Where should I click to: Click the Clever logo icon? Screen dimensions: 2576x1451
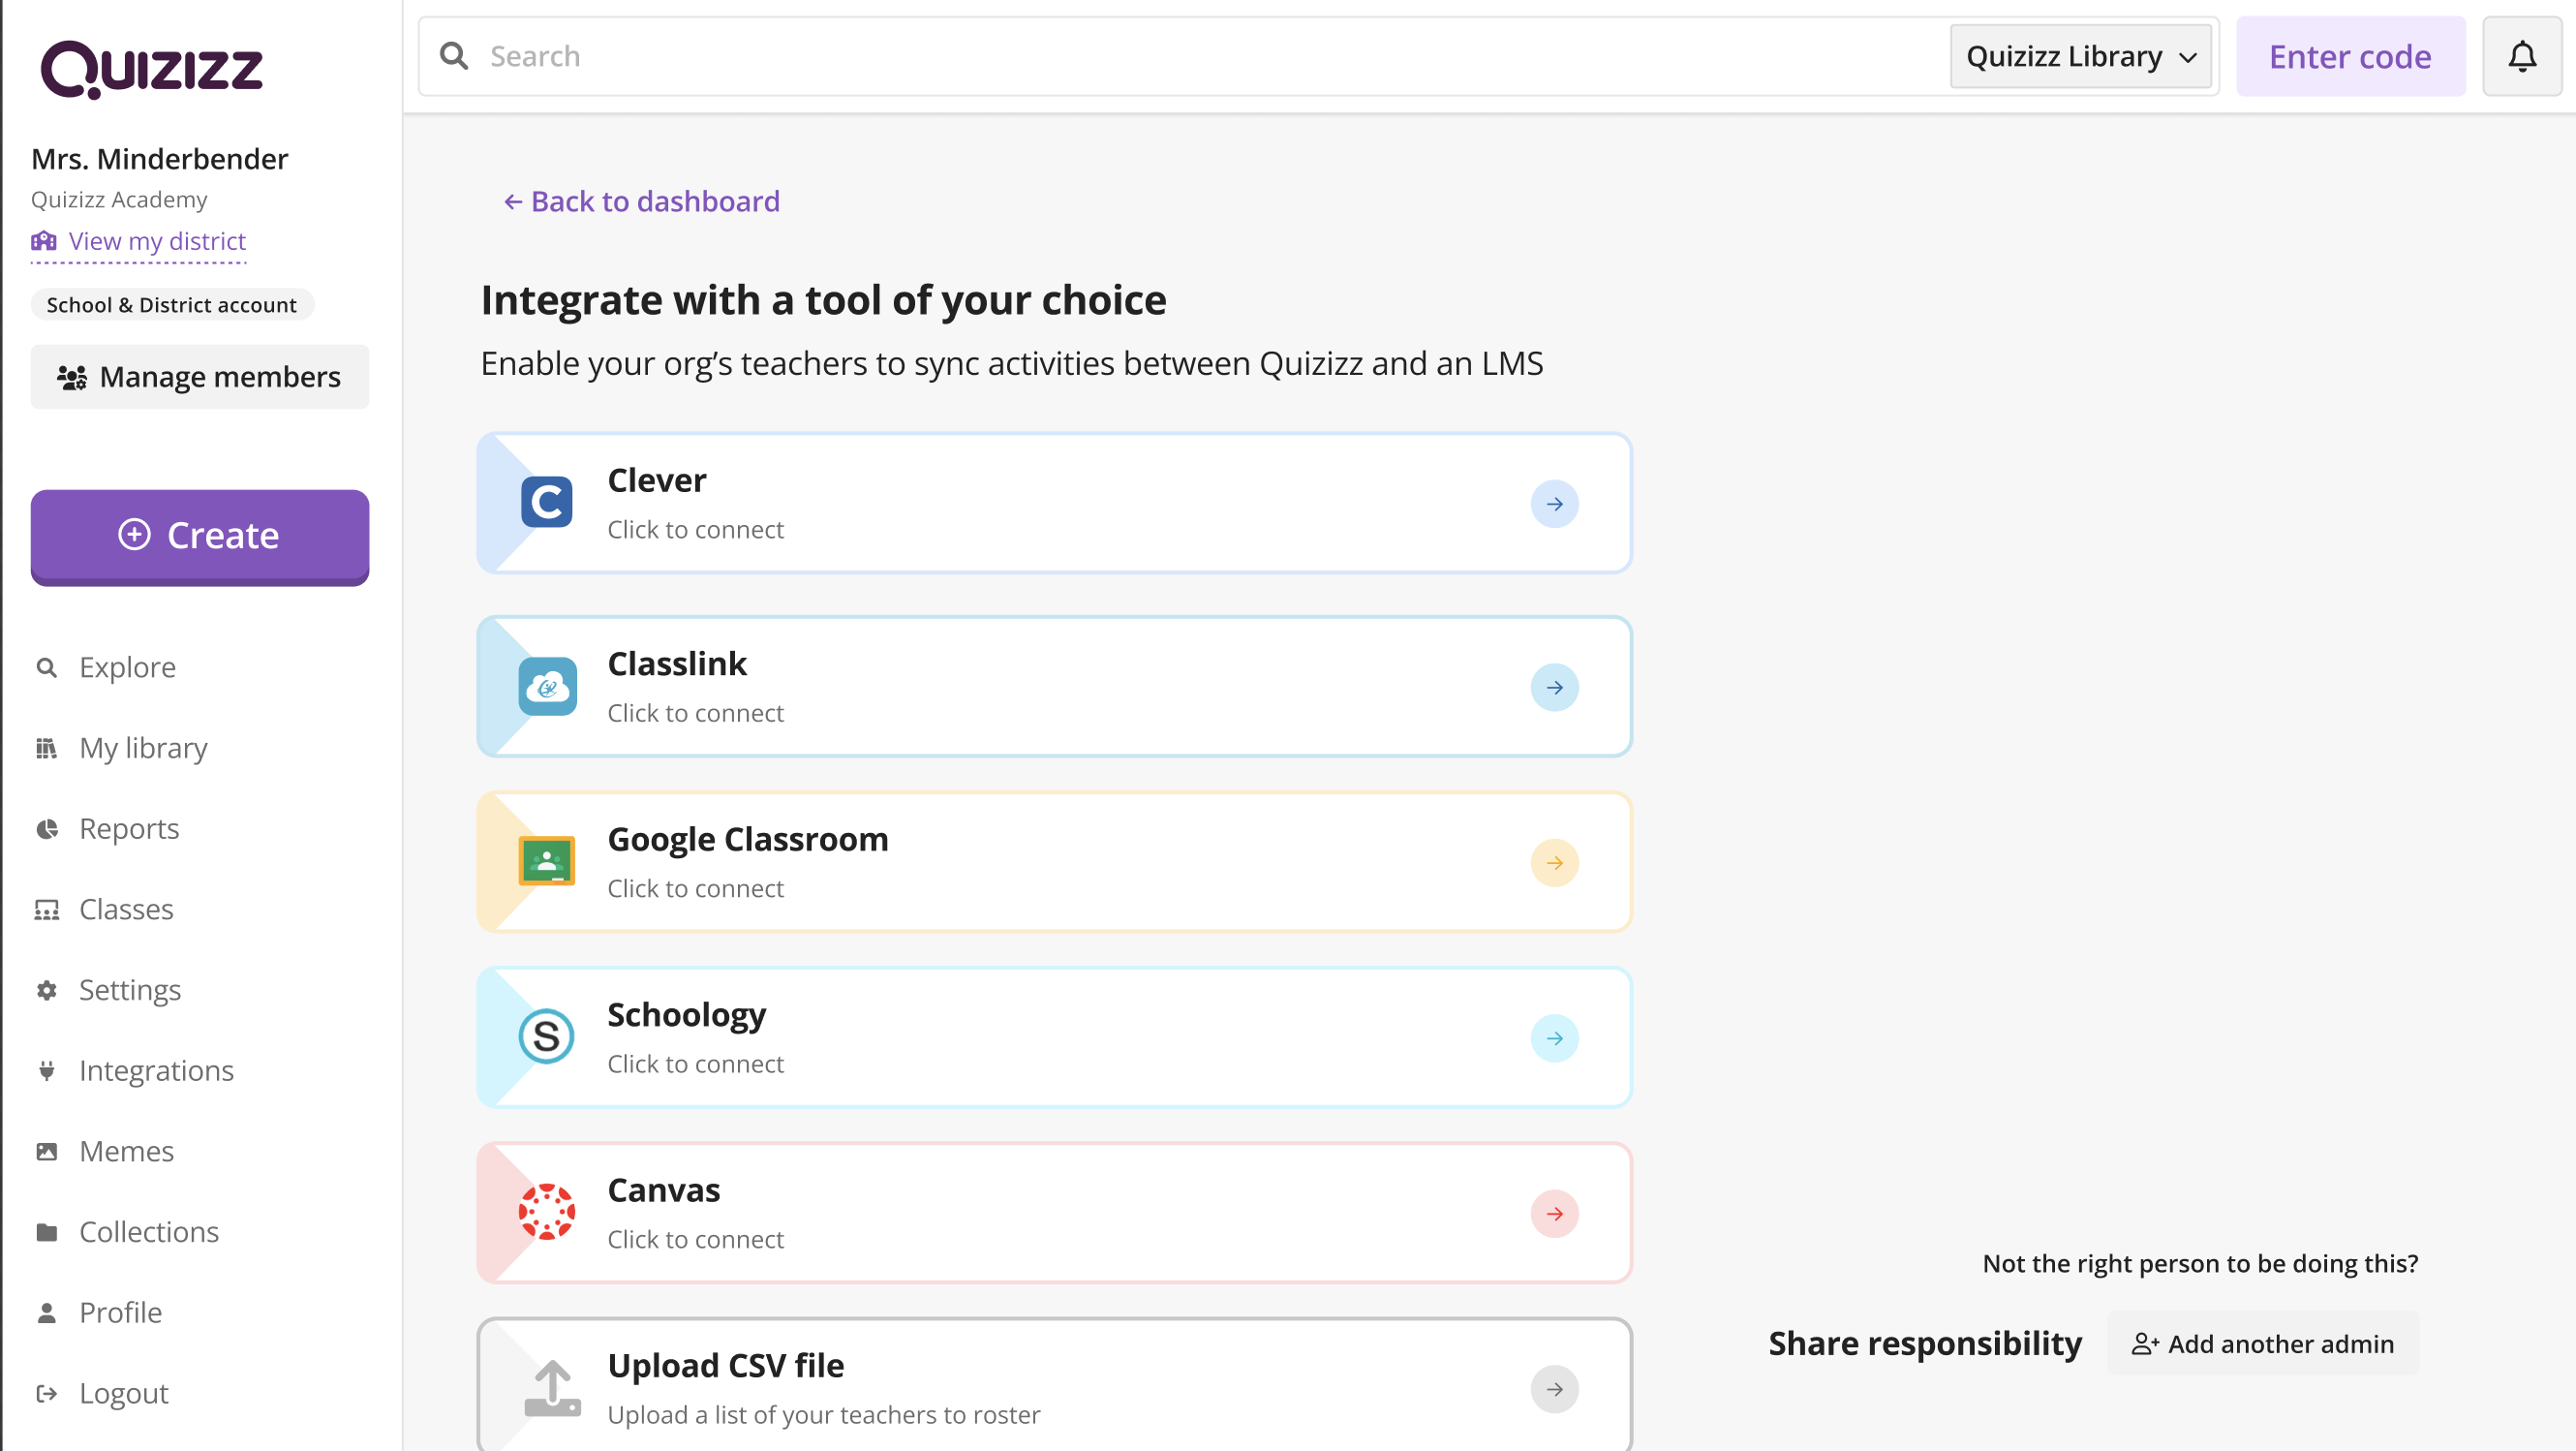tap(546, 503)
